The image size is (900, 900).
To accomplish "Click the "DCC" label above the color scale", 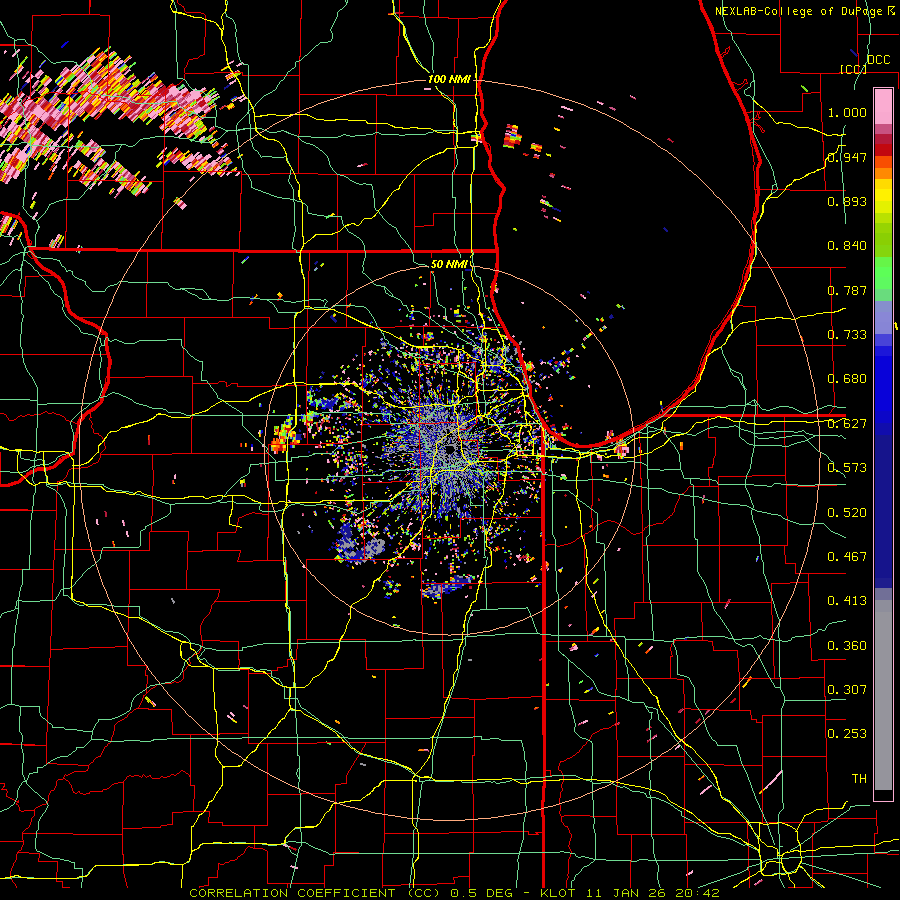I will pyautogui.click(x=878, y=60).
